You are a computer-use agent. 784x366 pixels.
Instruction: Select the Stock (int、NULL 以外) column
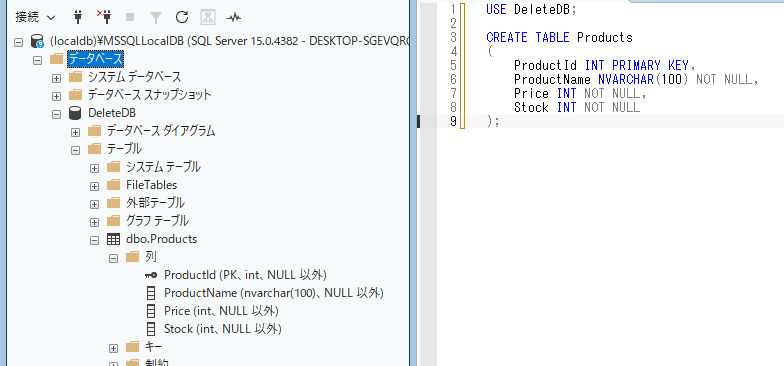(222, 328)
